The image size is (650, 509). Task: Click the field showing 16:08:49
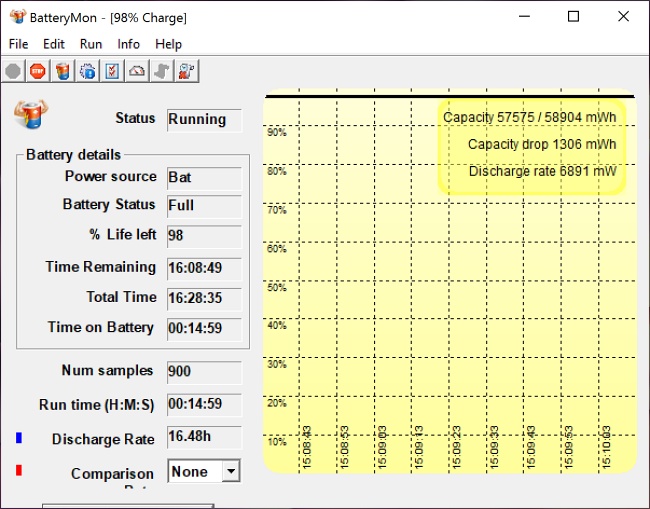[204, 269]
